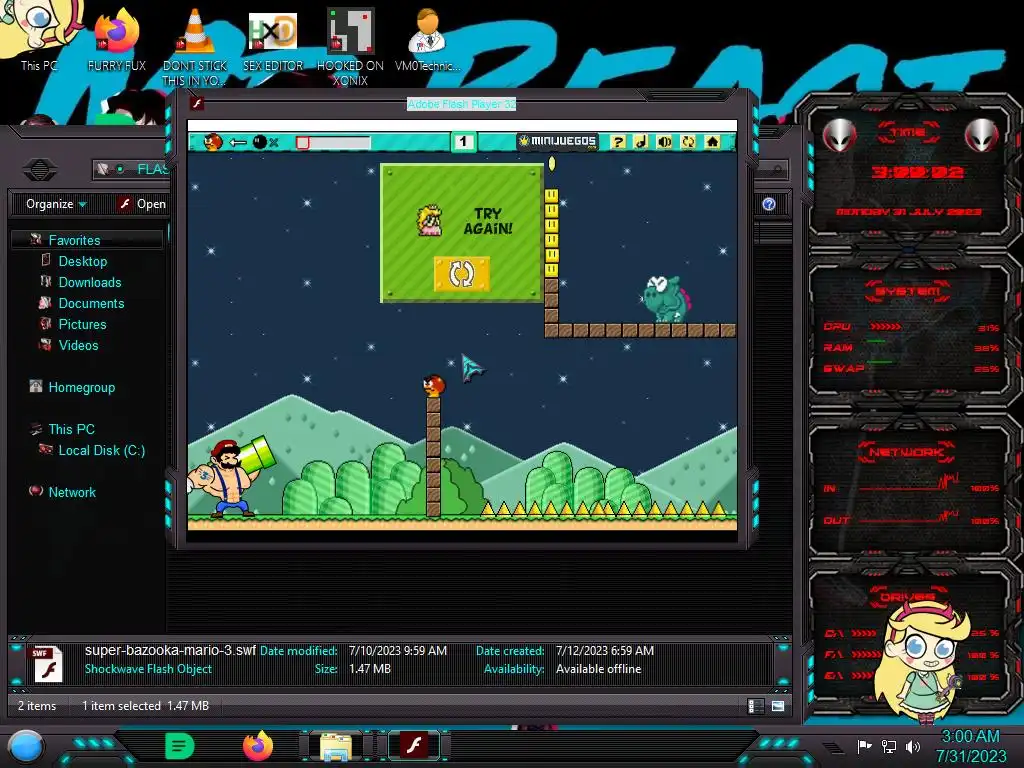Click the Minijuegos logo link
1024x768 pixels.
point(559,141)
